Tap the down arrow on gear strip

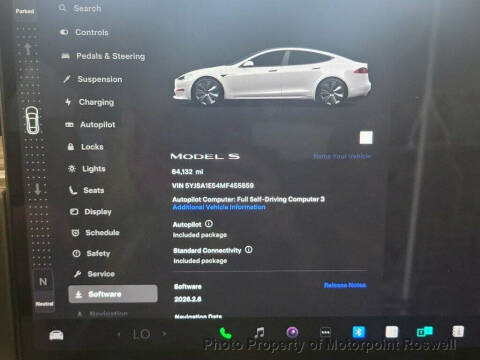(x=37, y=189)
